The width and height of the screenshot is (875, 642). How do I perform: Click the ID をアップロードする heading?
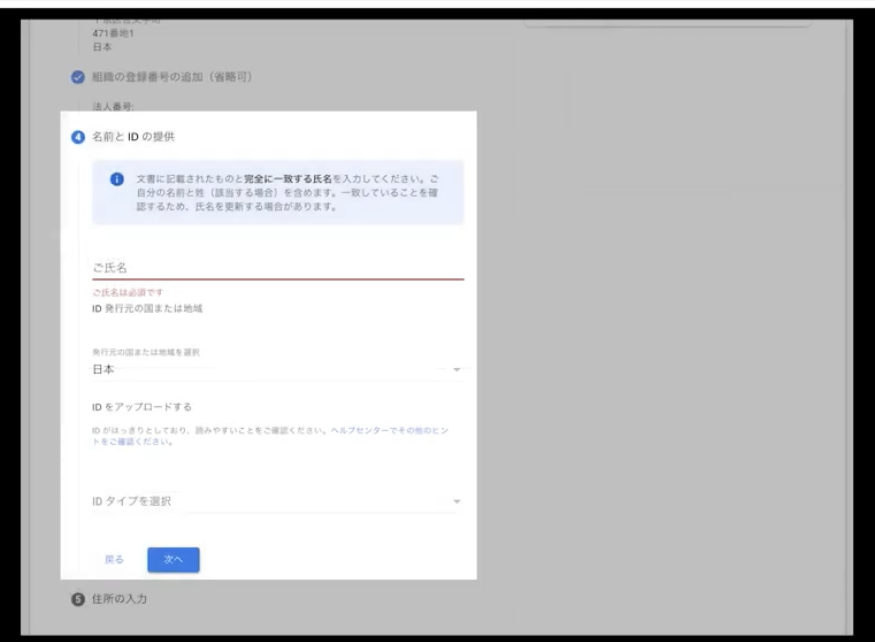point(141,407)
